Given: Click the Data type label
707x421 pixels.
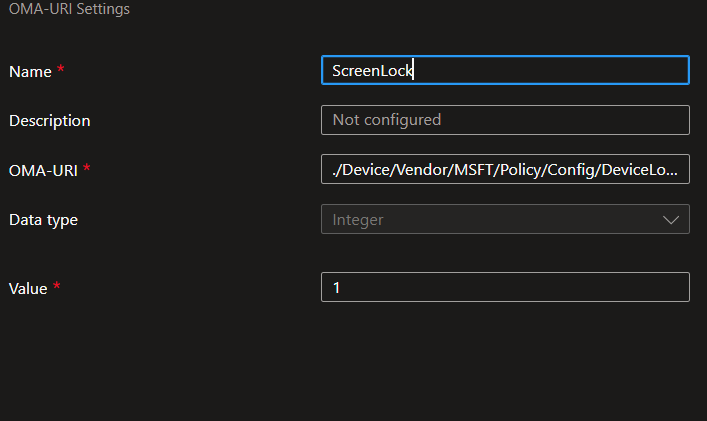Looking at the screenshot, I should coord(43,220).
